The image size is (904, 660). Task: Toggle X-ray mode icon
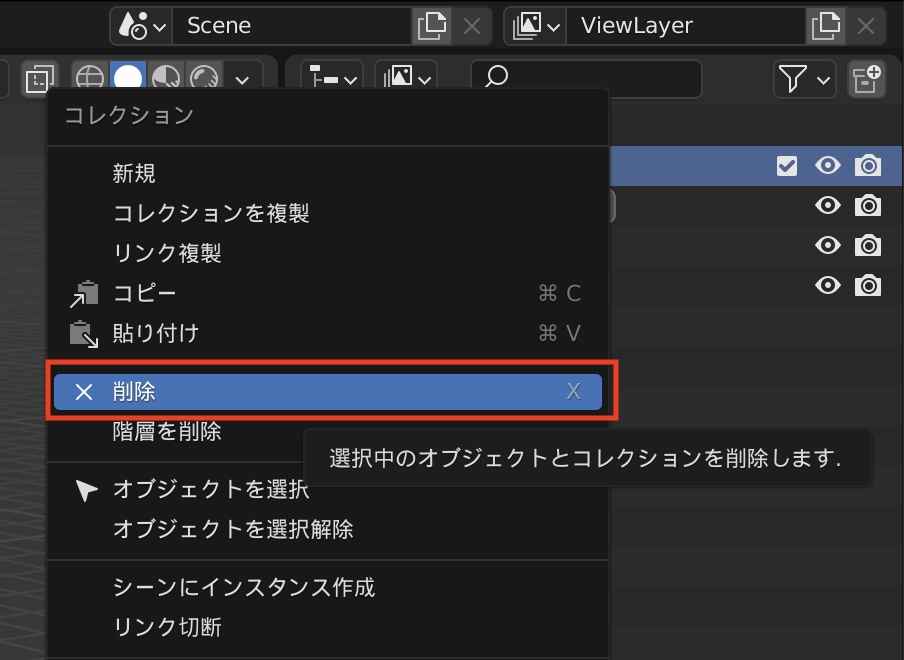(x=40, y=78)
